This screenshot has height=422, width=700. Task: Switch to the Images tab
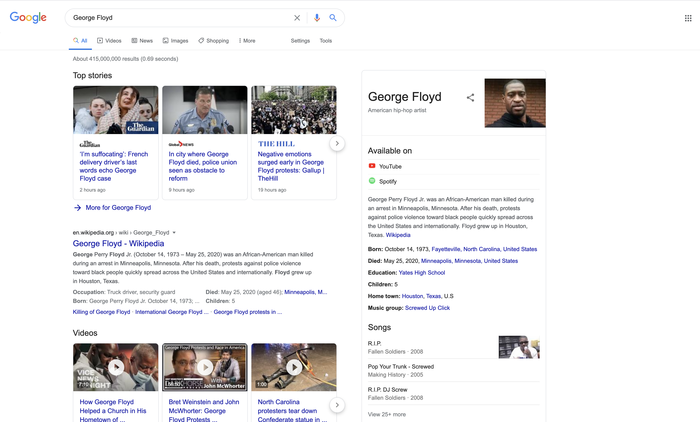[175, 41]
